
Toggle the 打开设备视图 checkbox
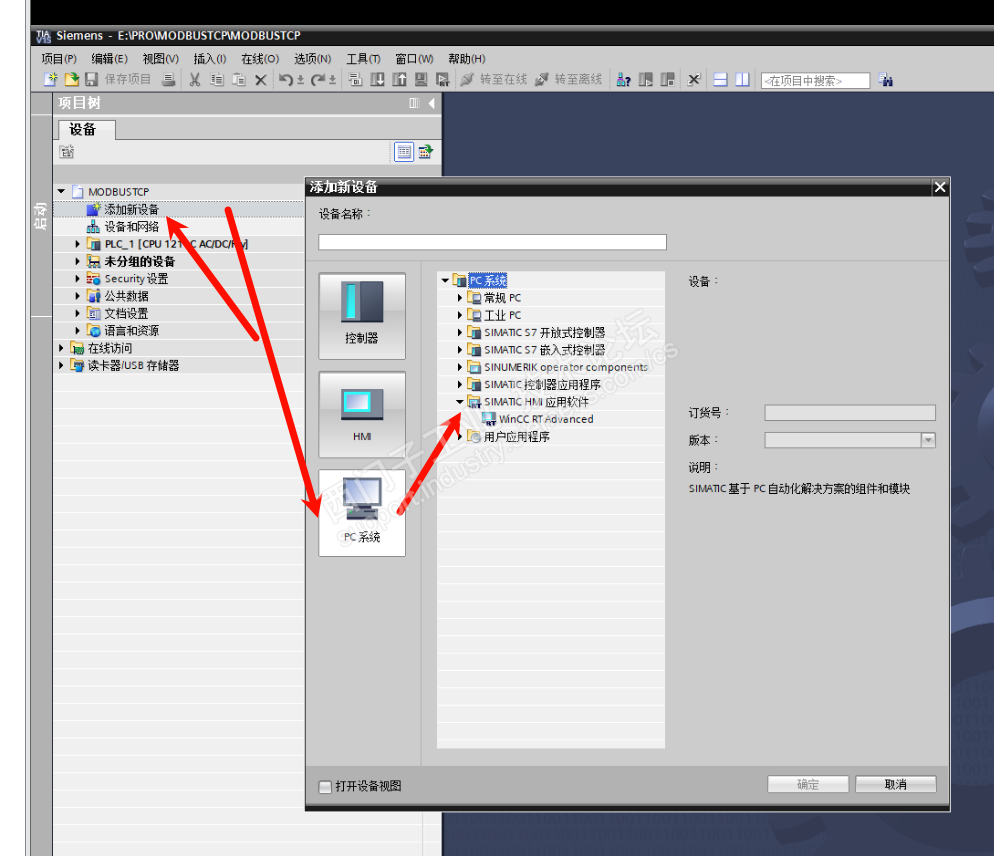click(325, 787)
